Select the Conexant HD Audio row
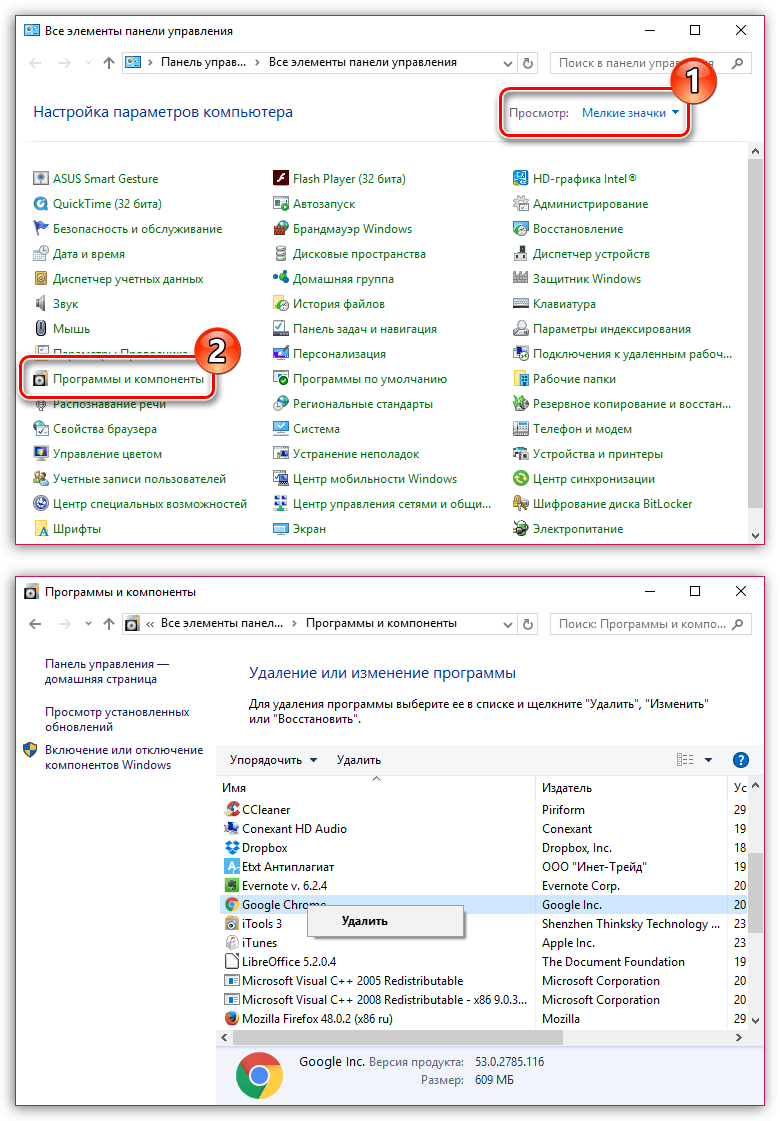Image resolution: width=780 pixels, height=1121 pixels. pyautogui.click(x=483, y=829)
